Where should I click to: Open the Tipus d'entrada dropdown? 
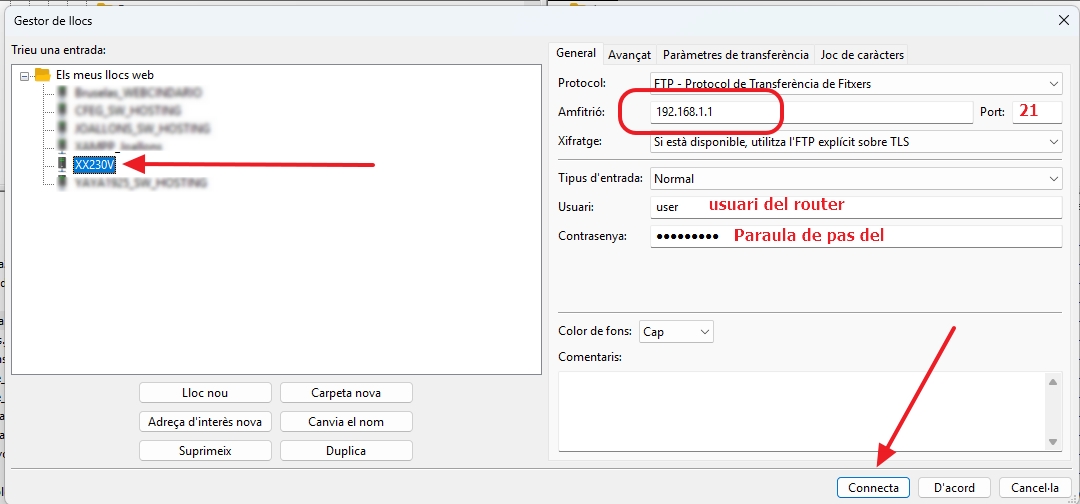[x=855, y=178]
